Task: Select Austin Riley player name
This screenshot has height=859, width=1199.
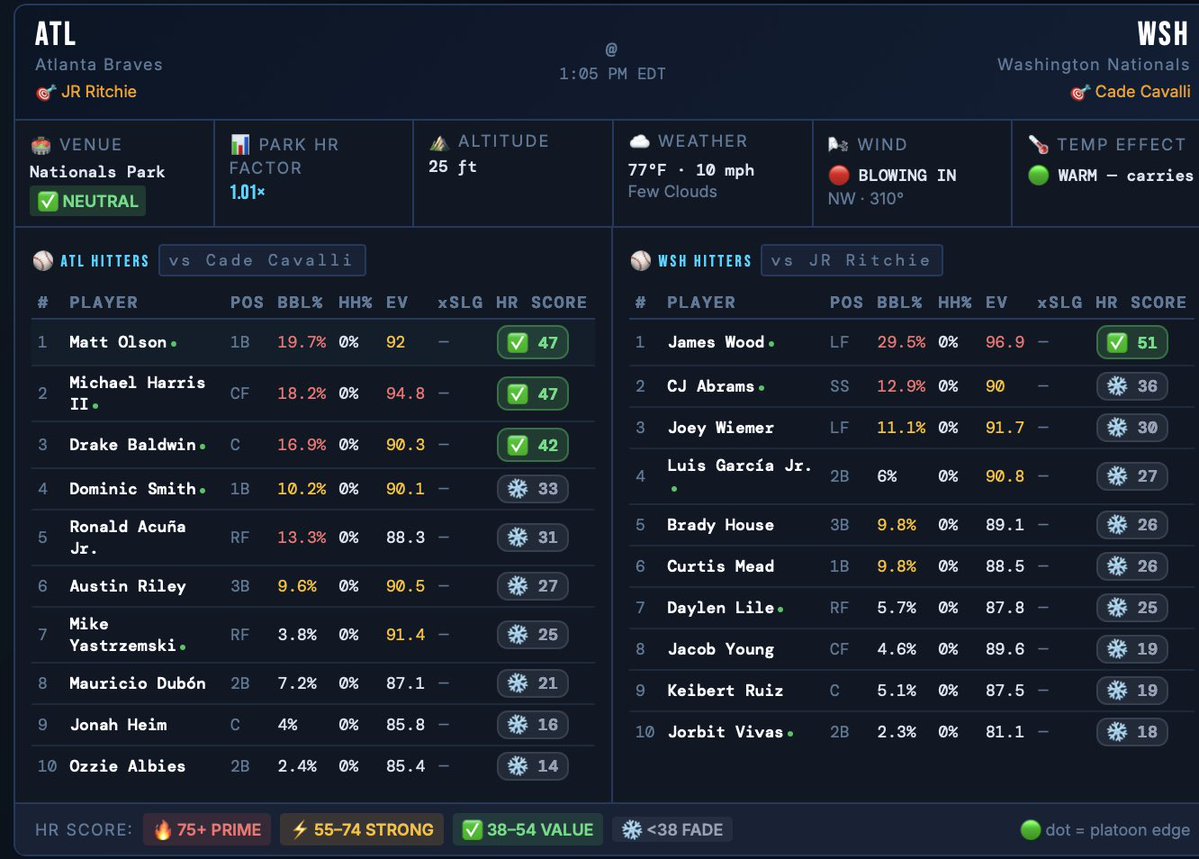Action: [x=128, y=586]
